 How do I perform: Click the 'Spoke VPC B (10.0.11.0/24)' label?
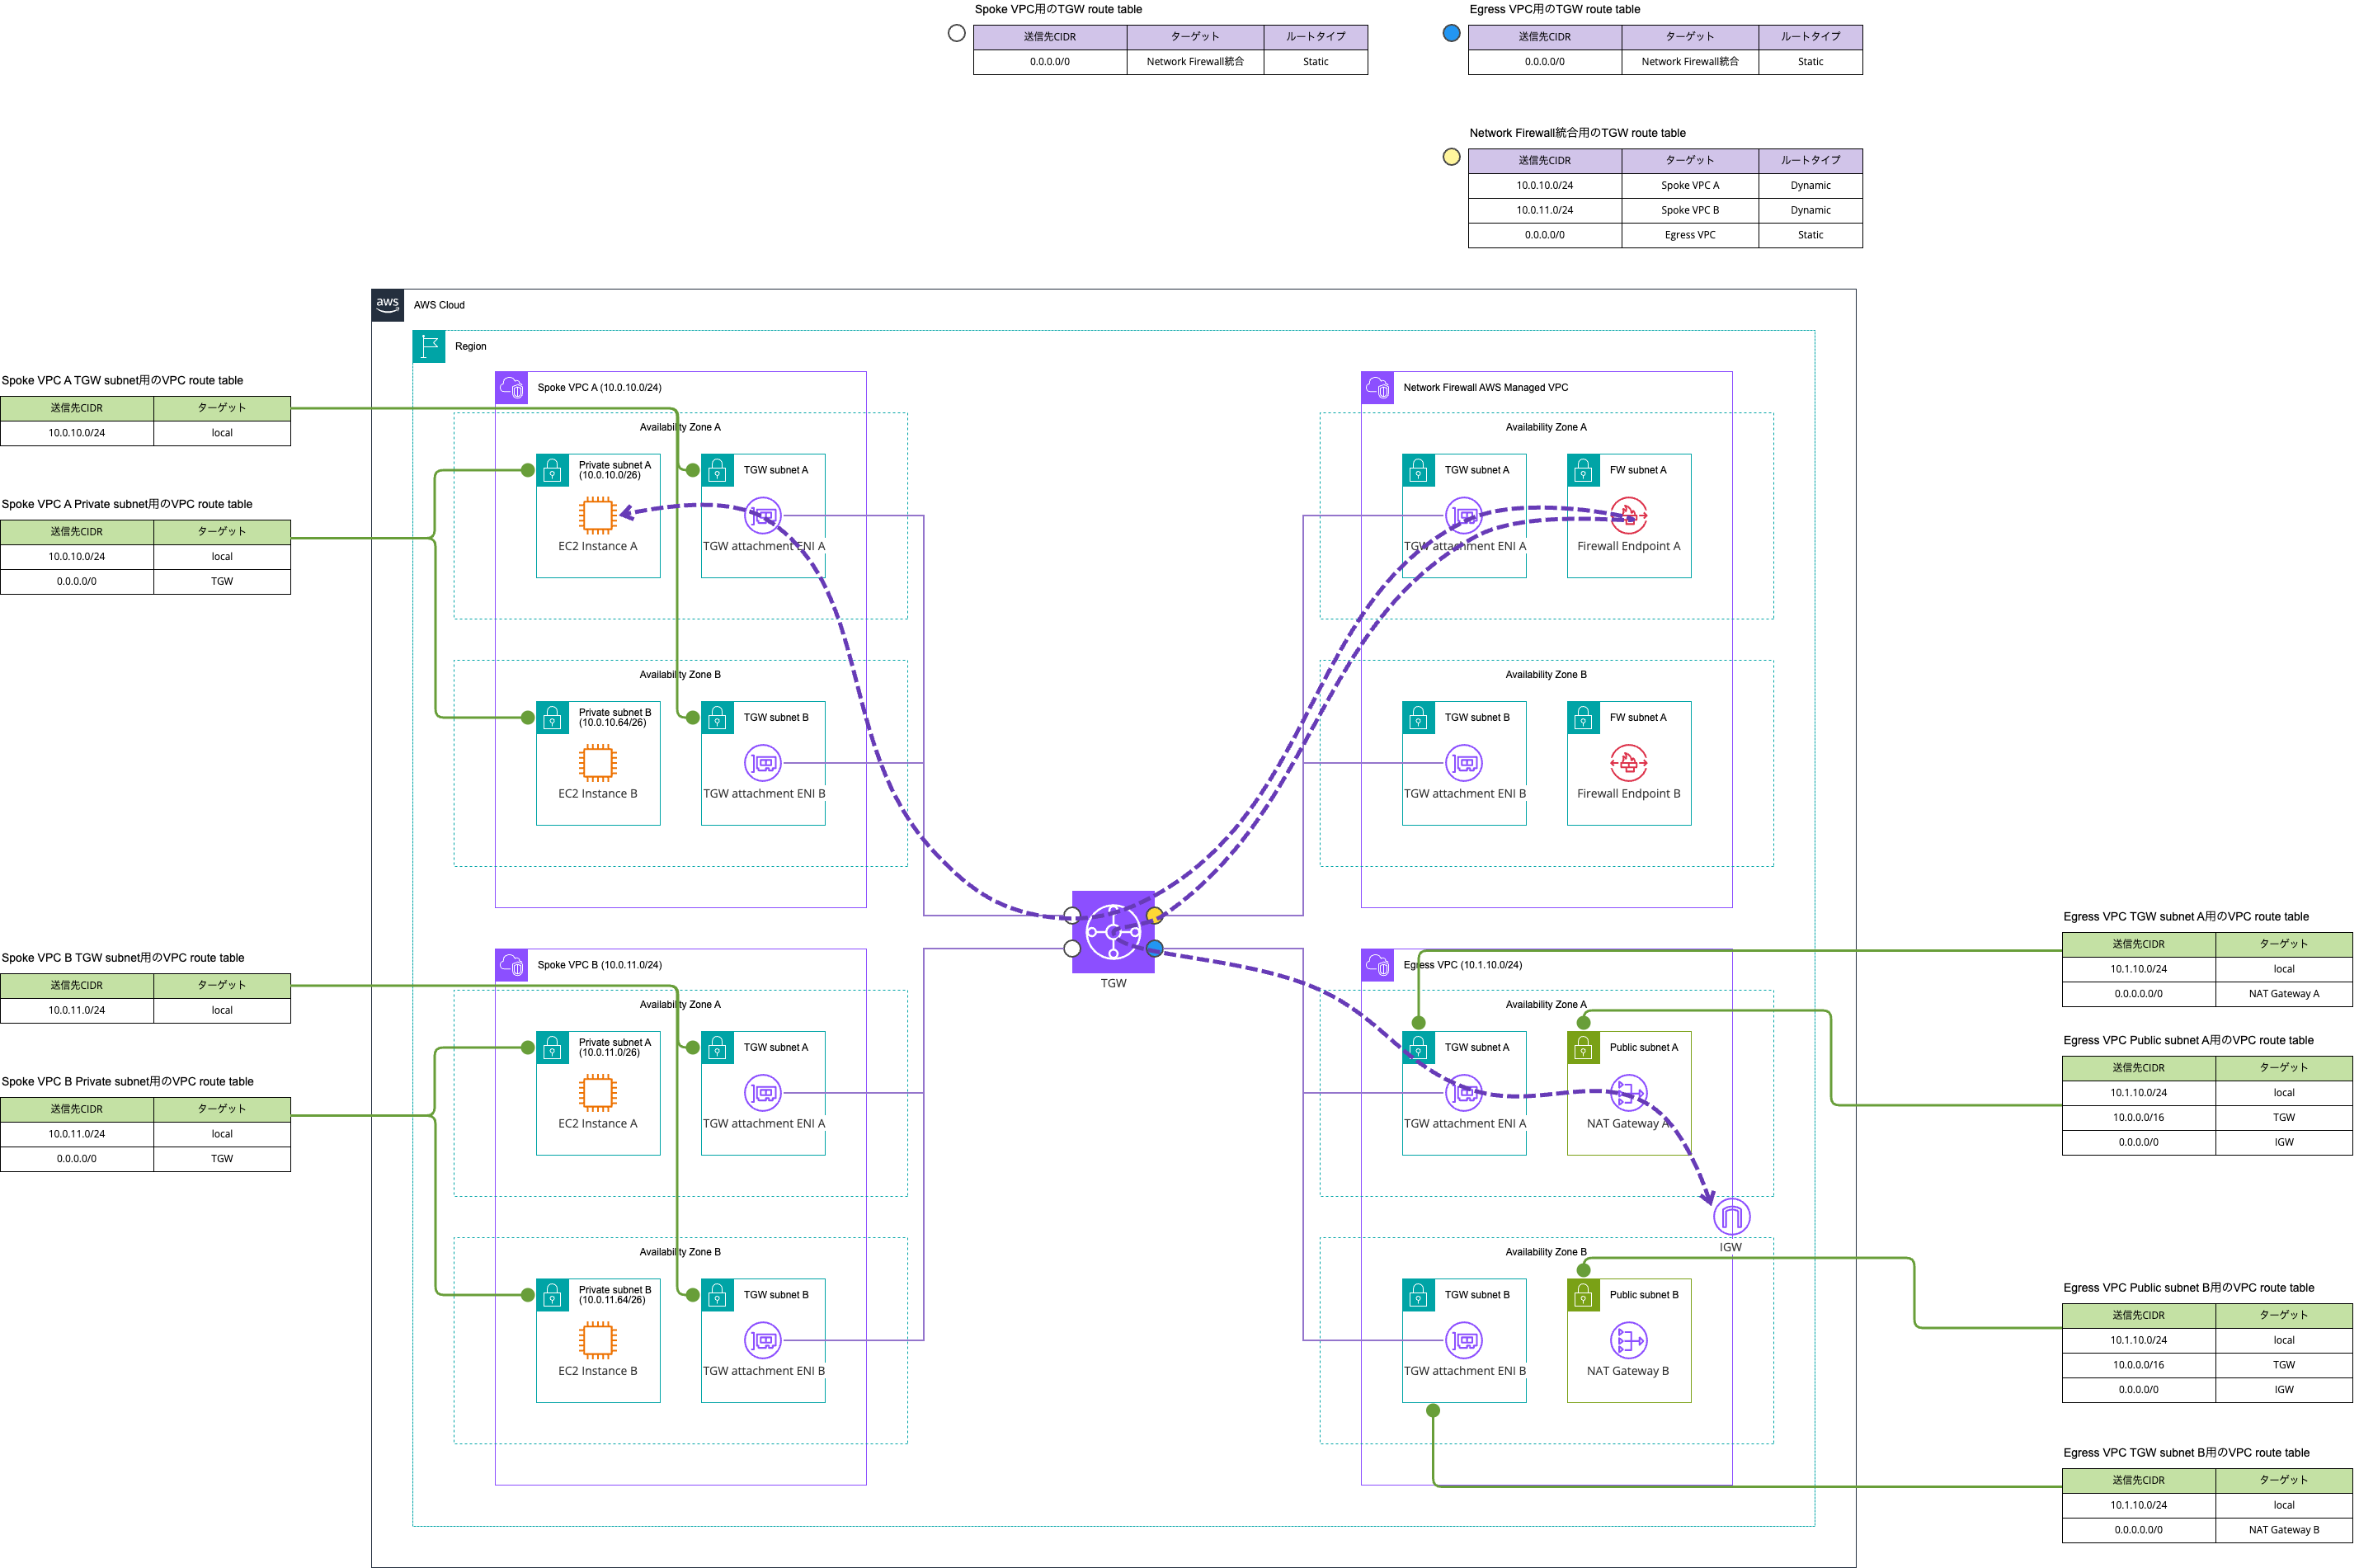click(599, 965)
